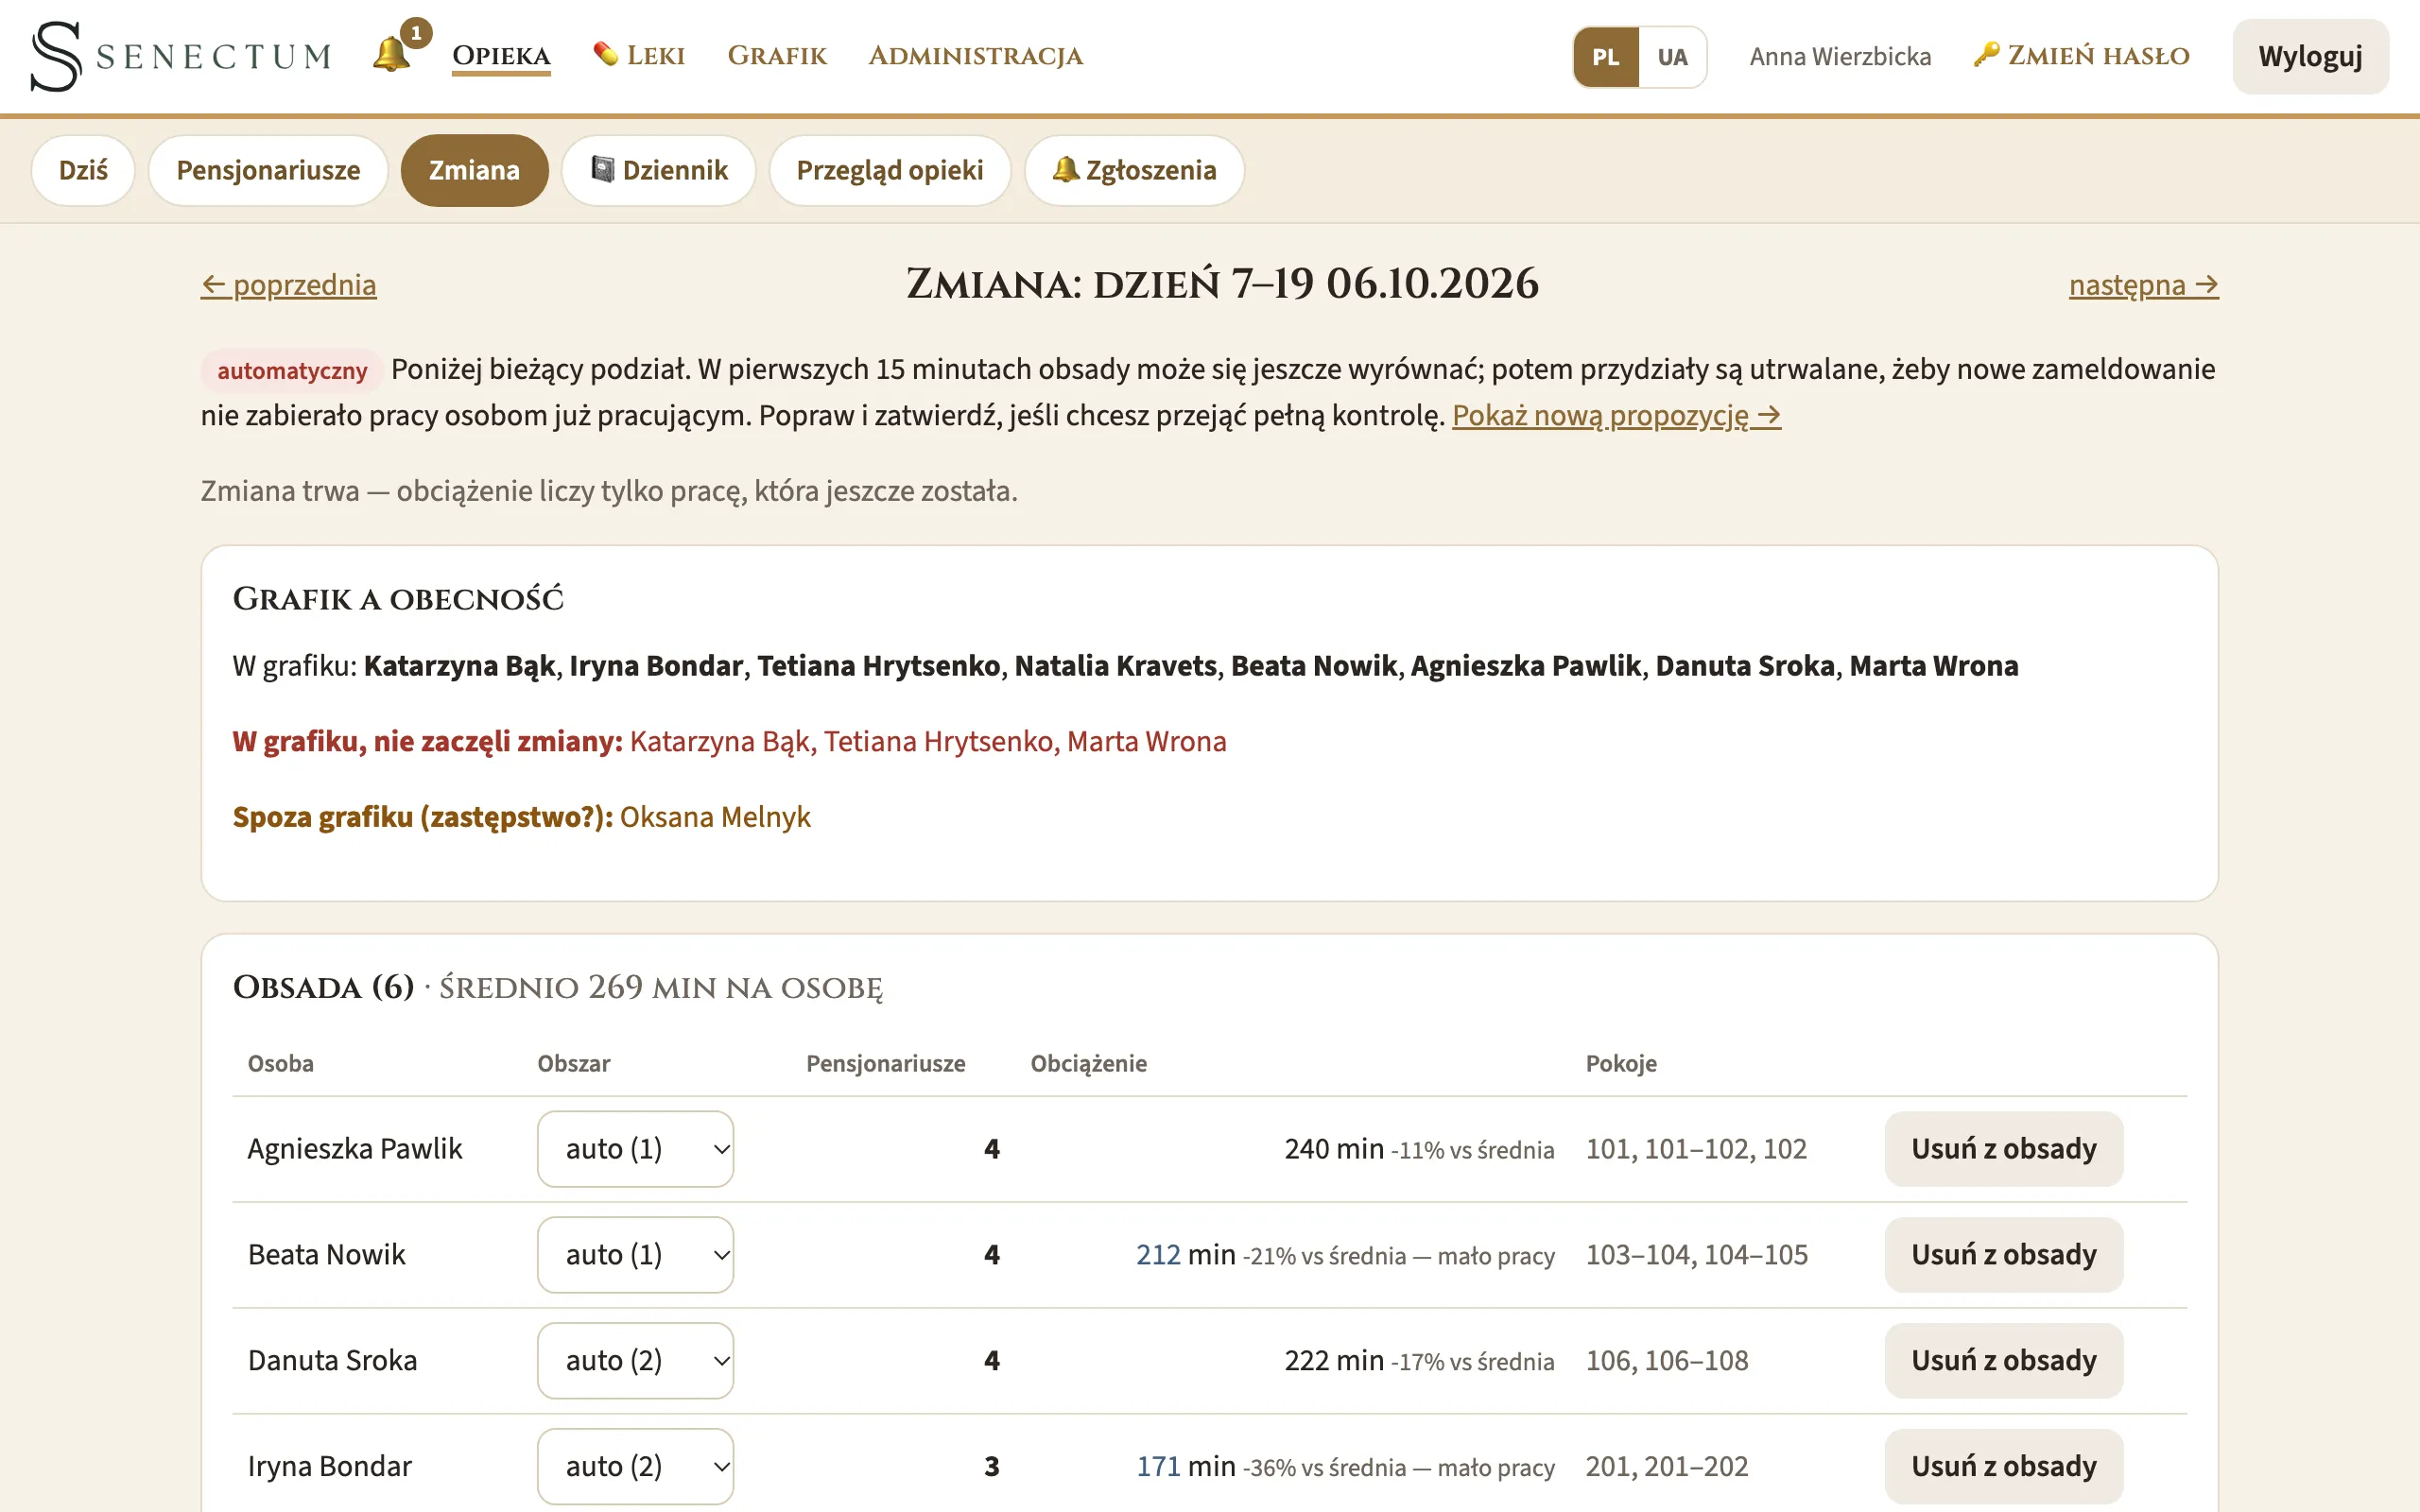
Task: Remove Iryna Bondar from the staffing
Action: pyautogui.click(x=2003, y=1467)
